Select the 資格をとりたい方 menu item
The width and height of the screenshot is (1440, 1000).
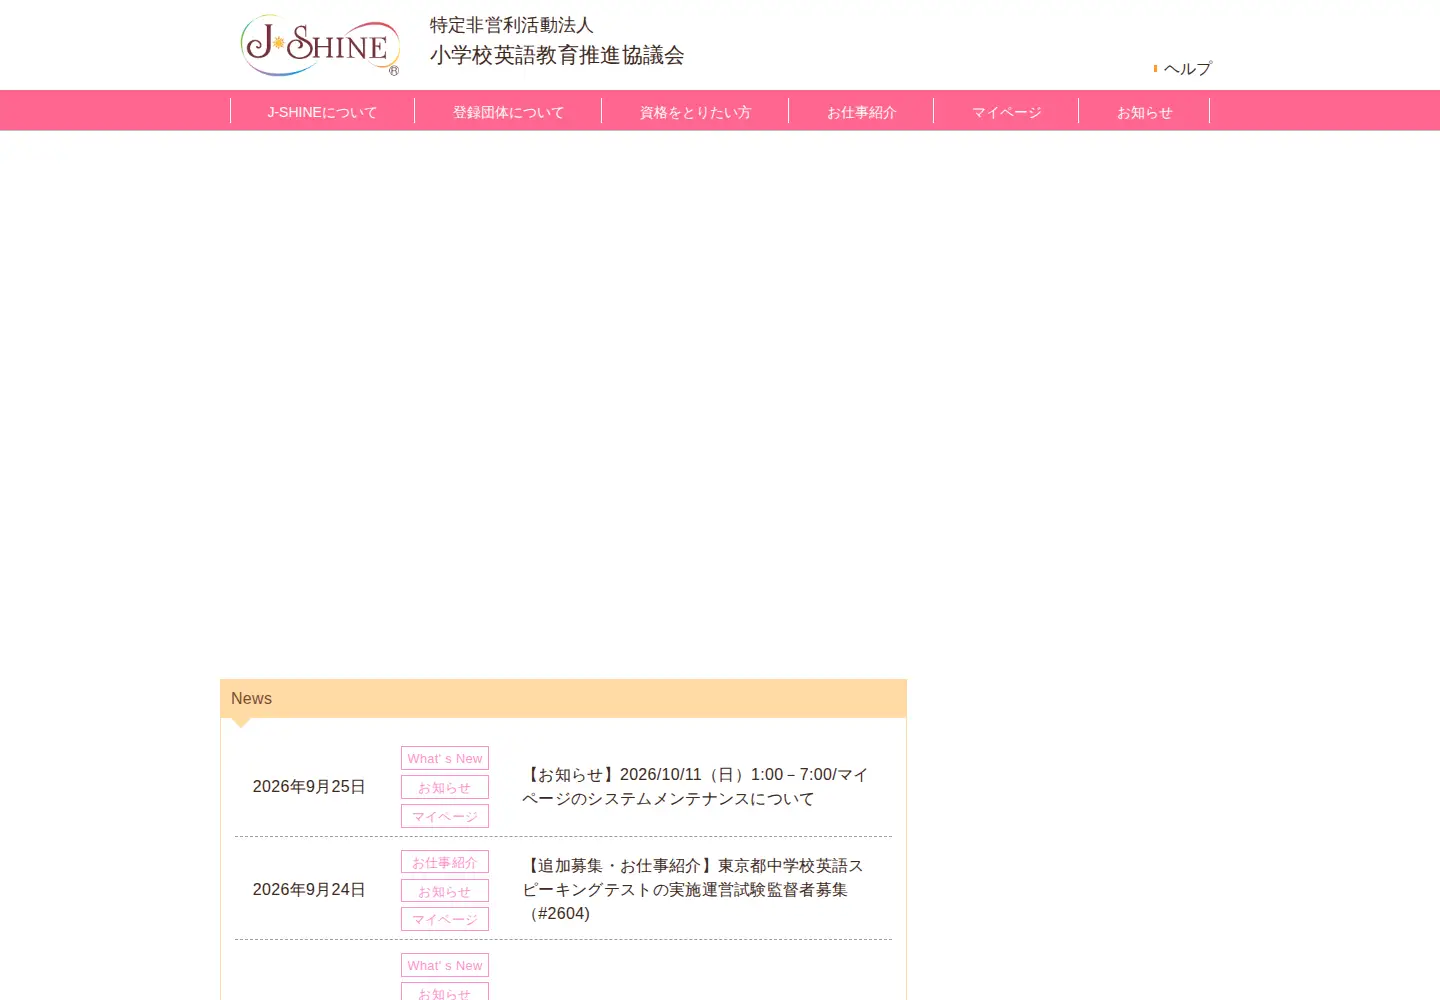[x=695, y=112]
